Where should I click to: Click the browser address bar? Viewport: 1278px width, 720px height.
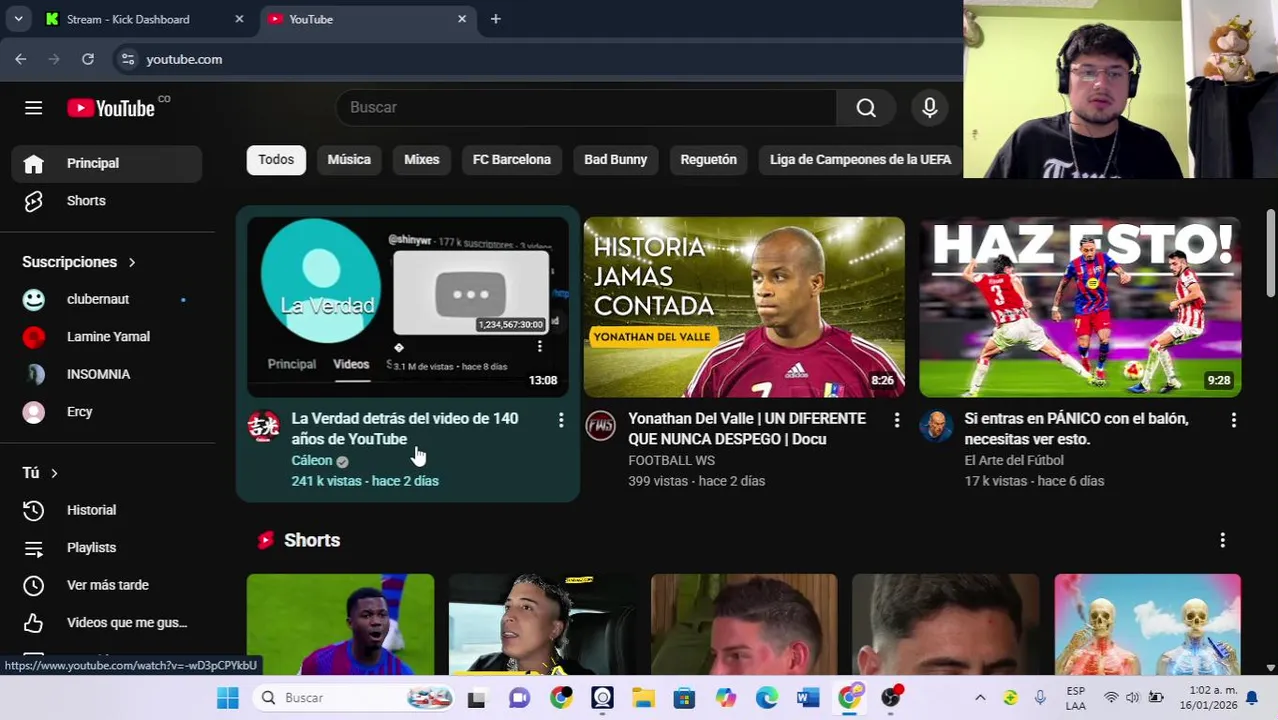pyautogui.click(x=540, y=59)
